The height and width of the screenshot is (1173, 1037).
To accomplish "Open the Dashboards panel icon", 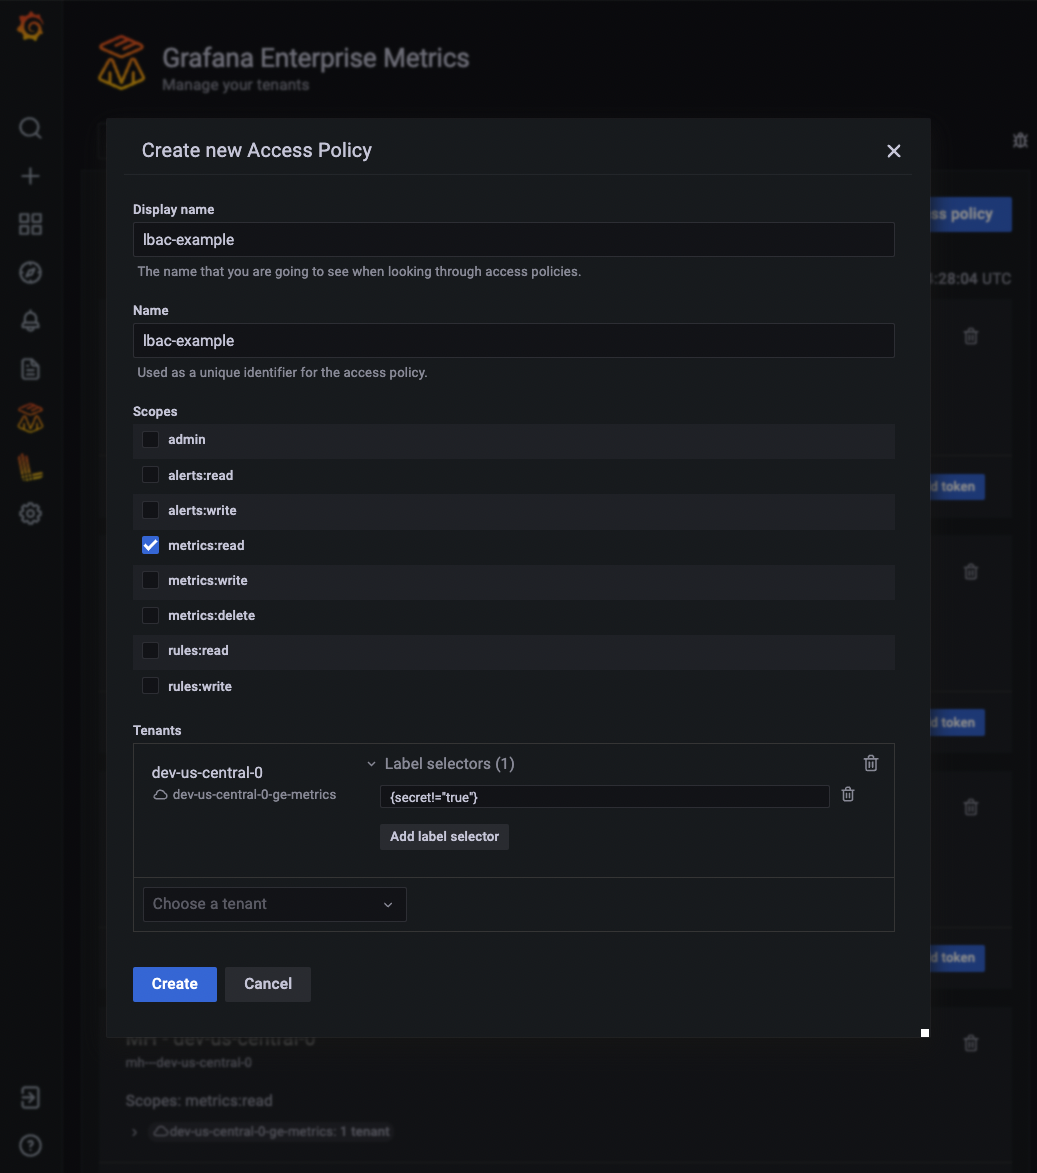I will [x=30, y=224].
